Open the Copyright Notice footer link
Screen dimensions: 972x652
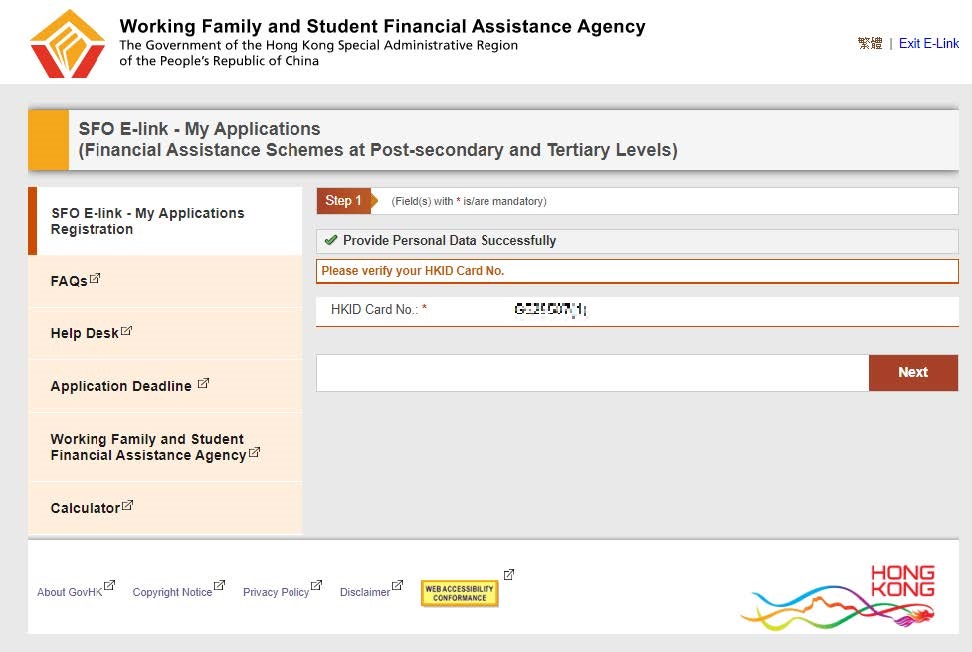pyautogui.click(x=172, y=592)
